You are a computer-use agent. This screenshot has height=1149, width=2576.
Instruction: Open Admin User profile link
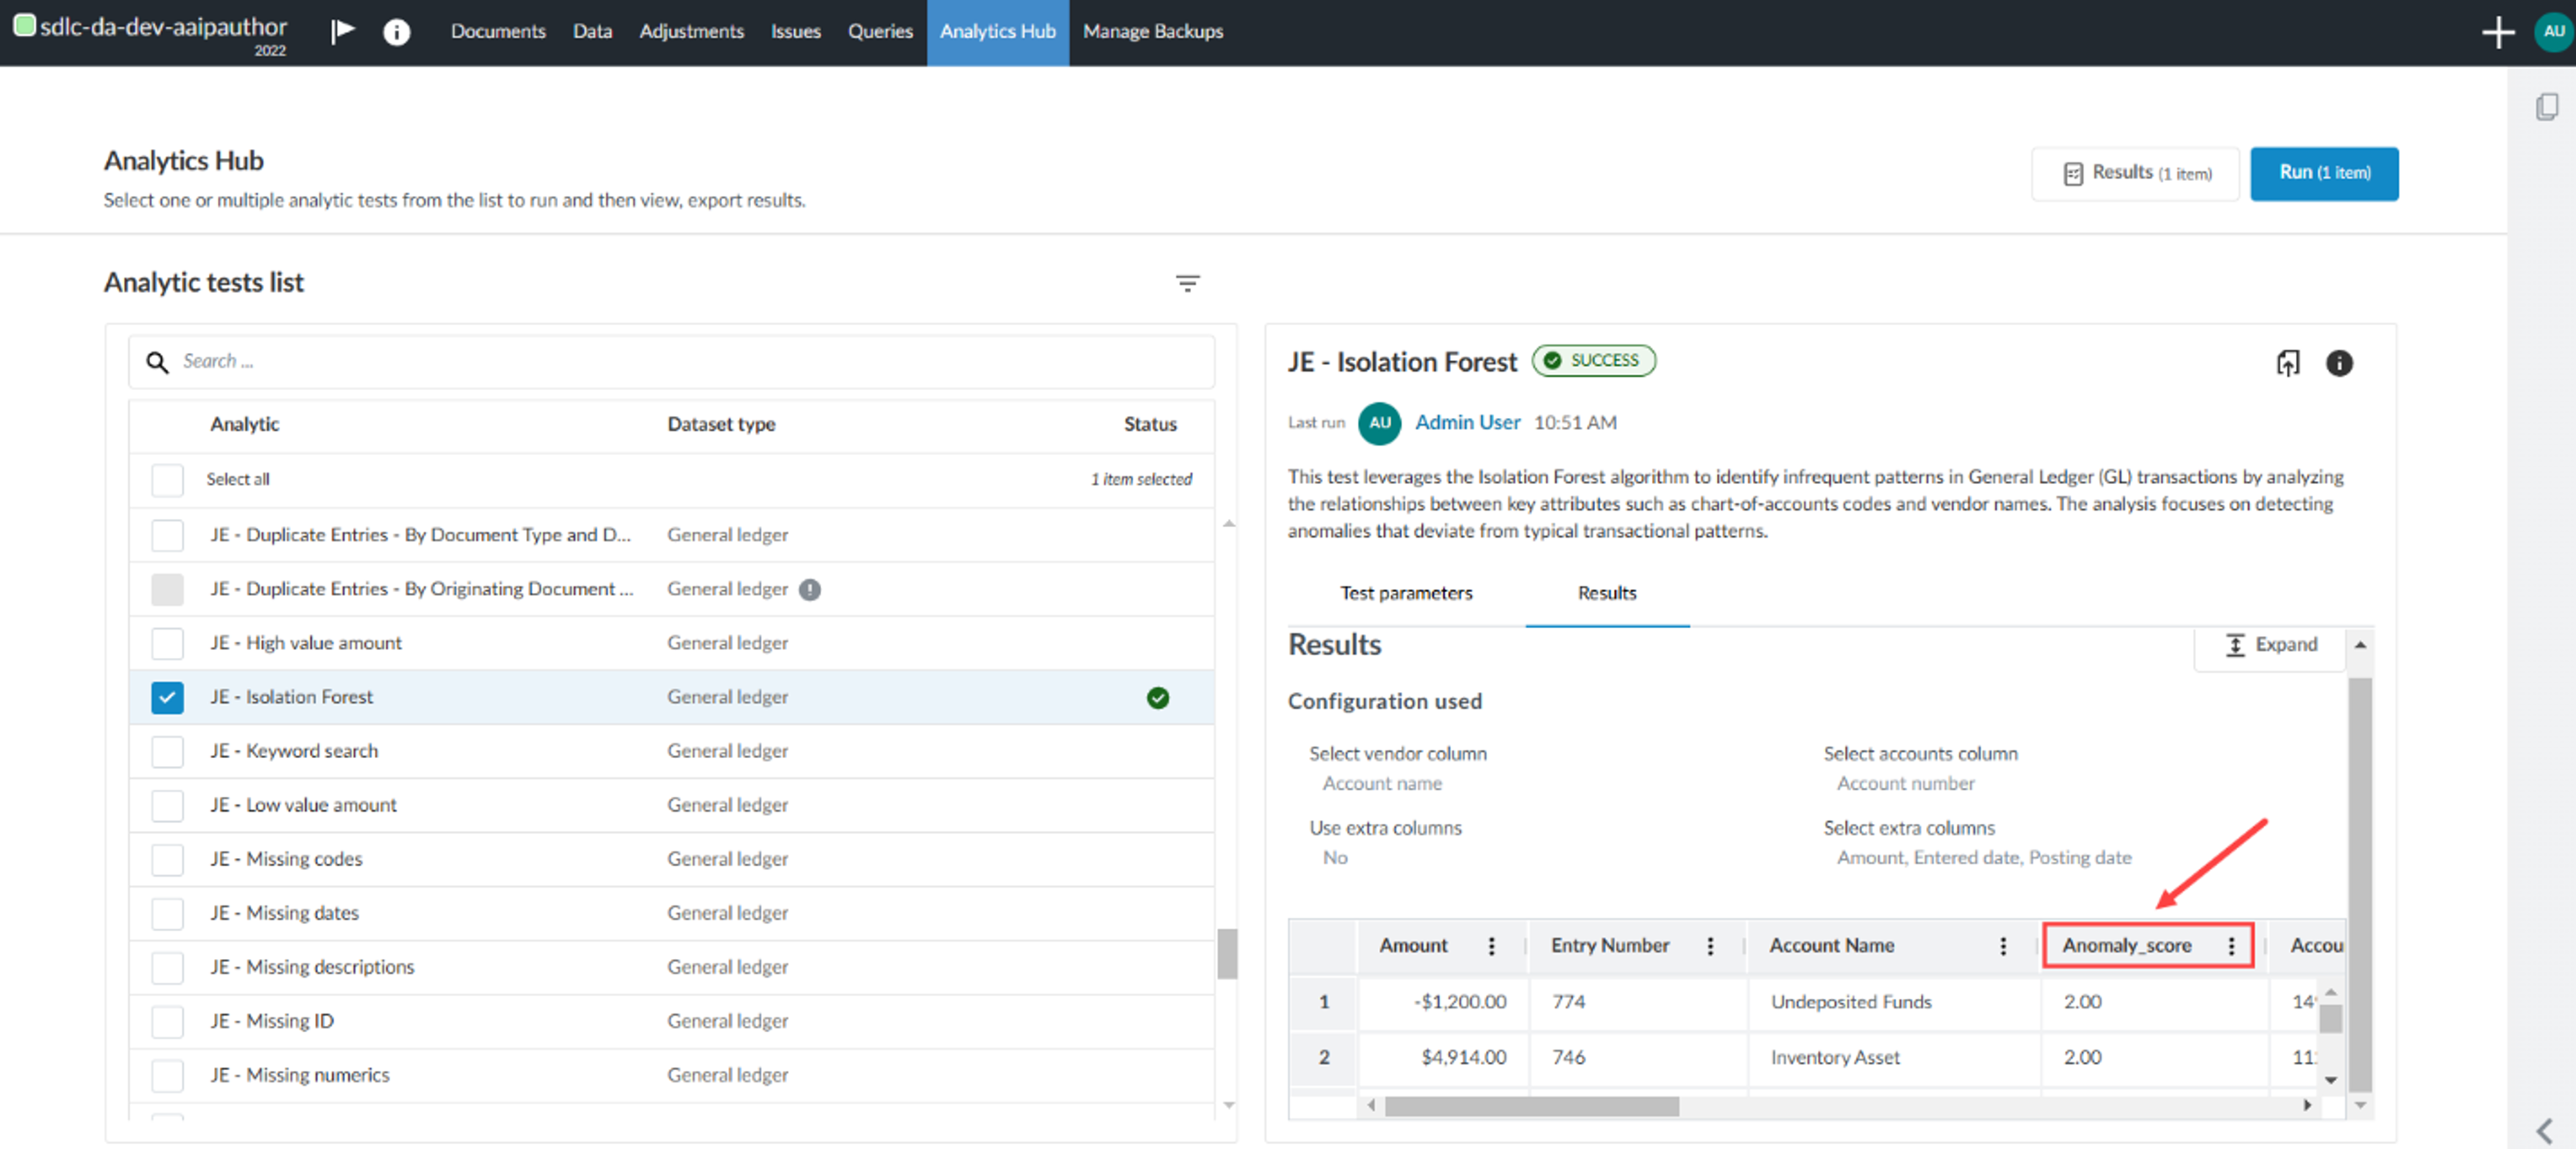coord(1467,423)
